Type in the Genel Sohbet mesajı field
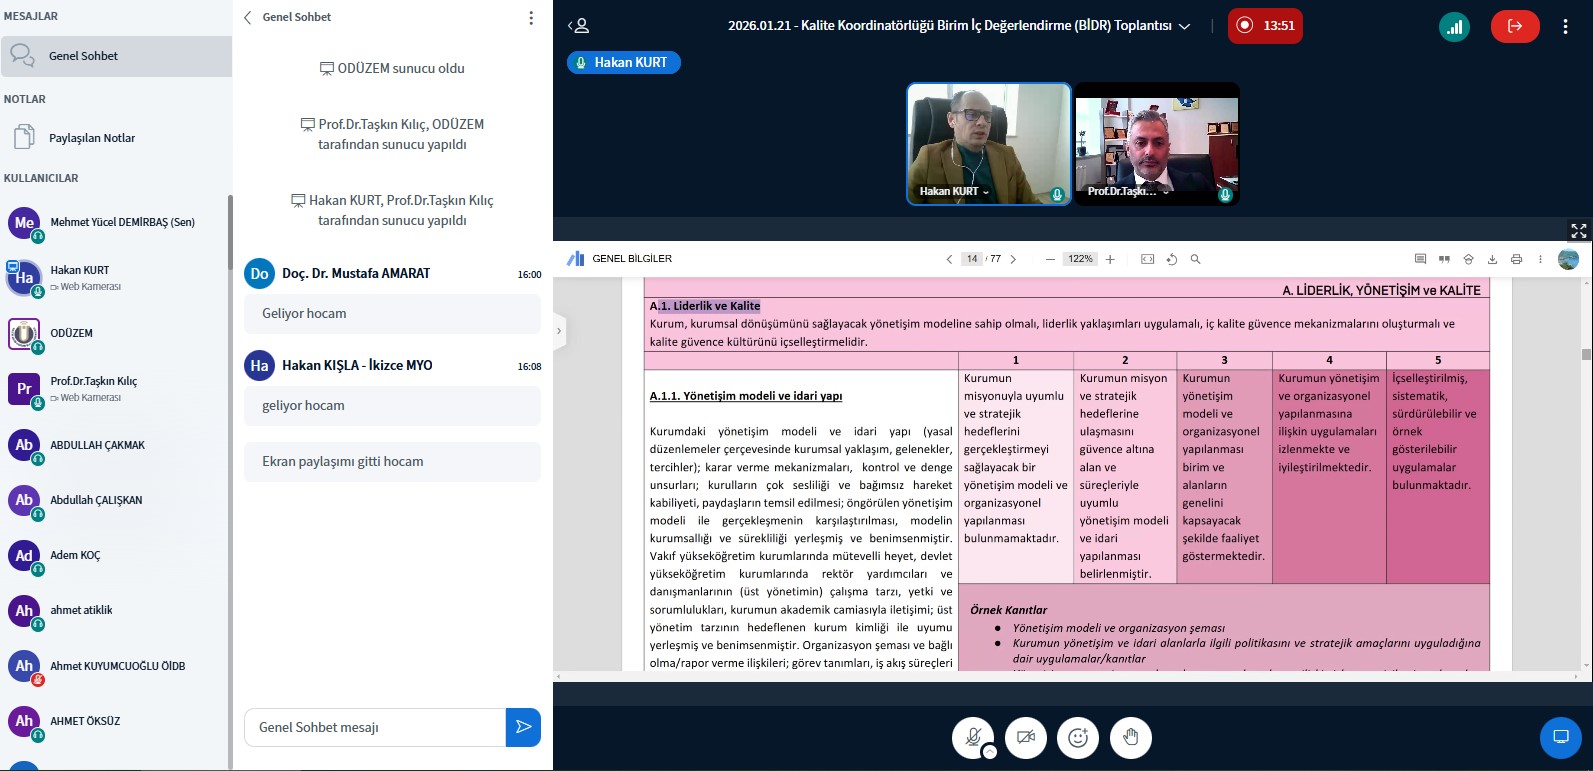Viewport: 1593px width, 771px height. coord(375,727)
